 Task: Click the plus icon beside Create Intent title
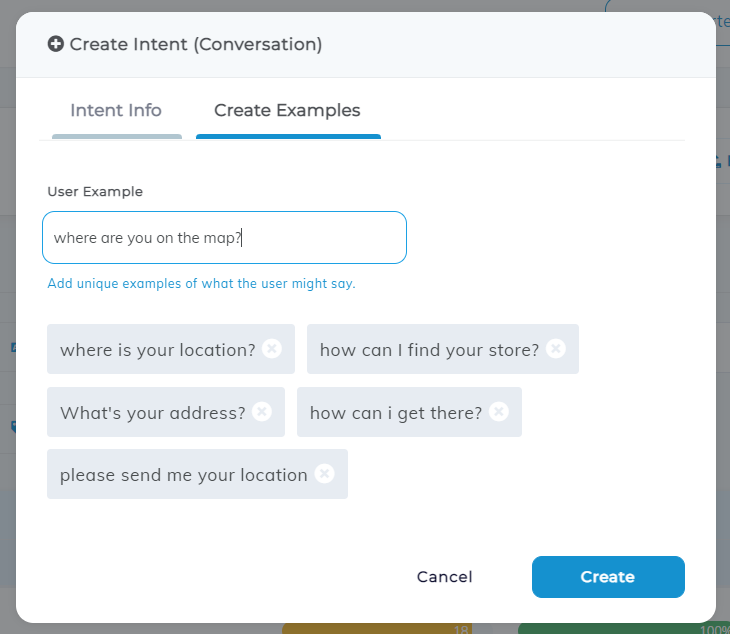point(56,44)
